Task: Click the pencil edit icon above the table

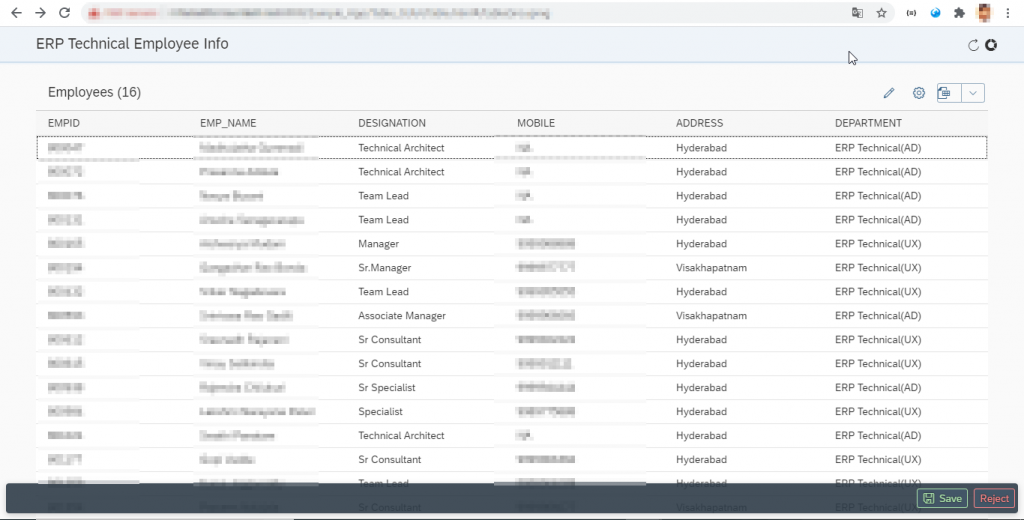Action: pyautogui.click(x=889, y=93)
